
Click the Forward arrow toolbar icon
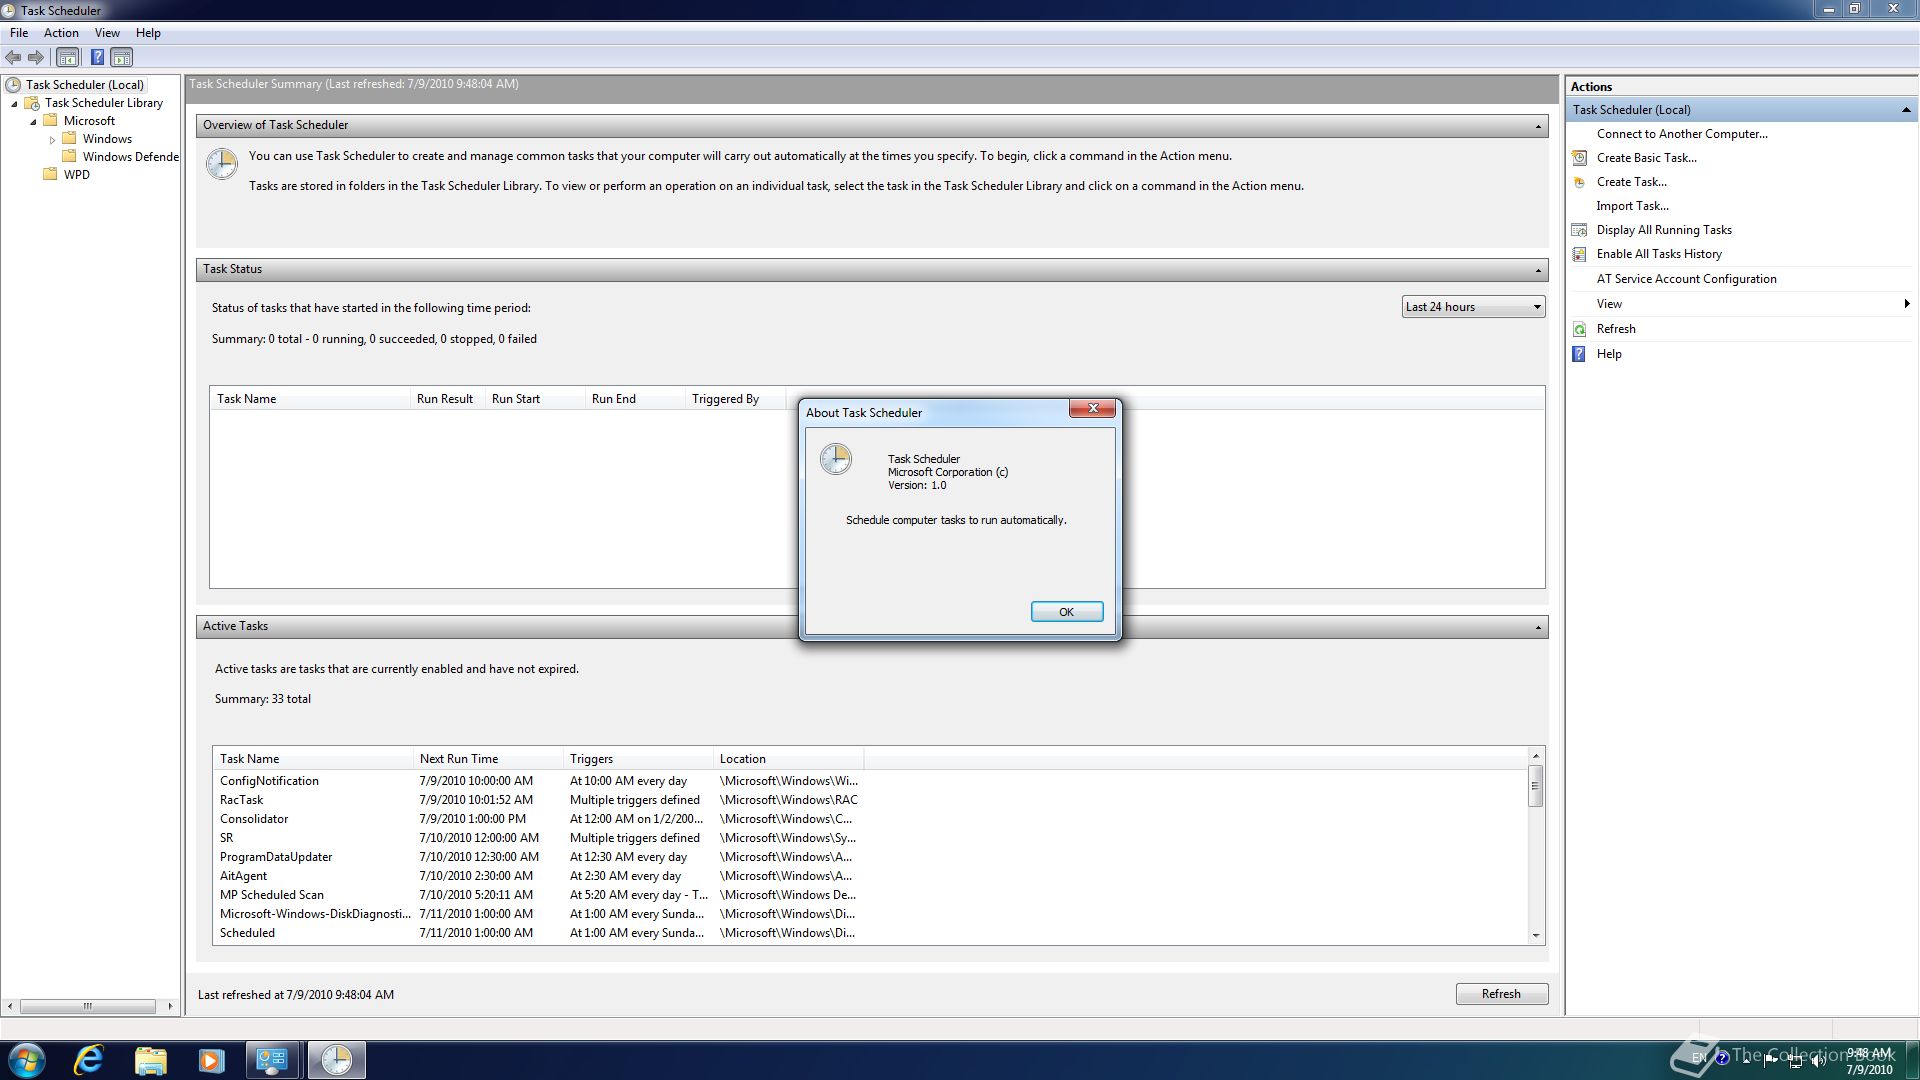[x=36, y=58]
